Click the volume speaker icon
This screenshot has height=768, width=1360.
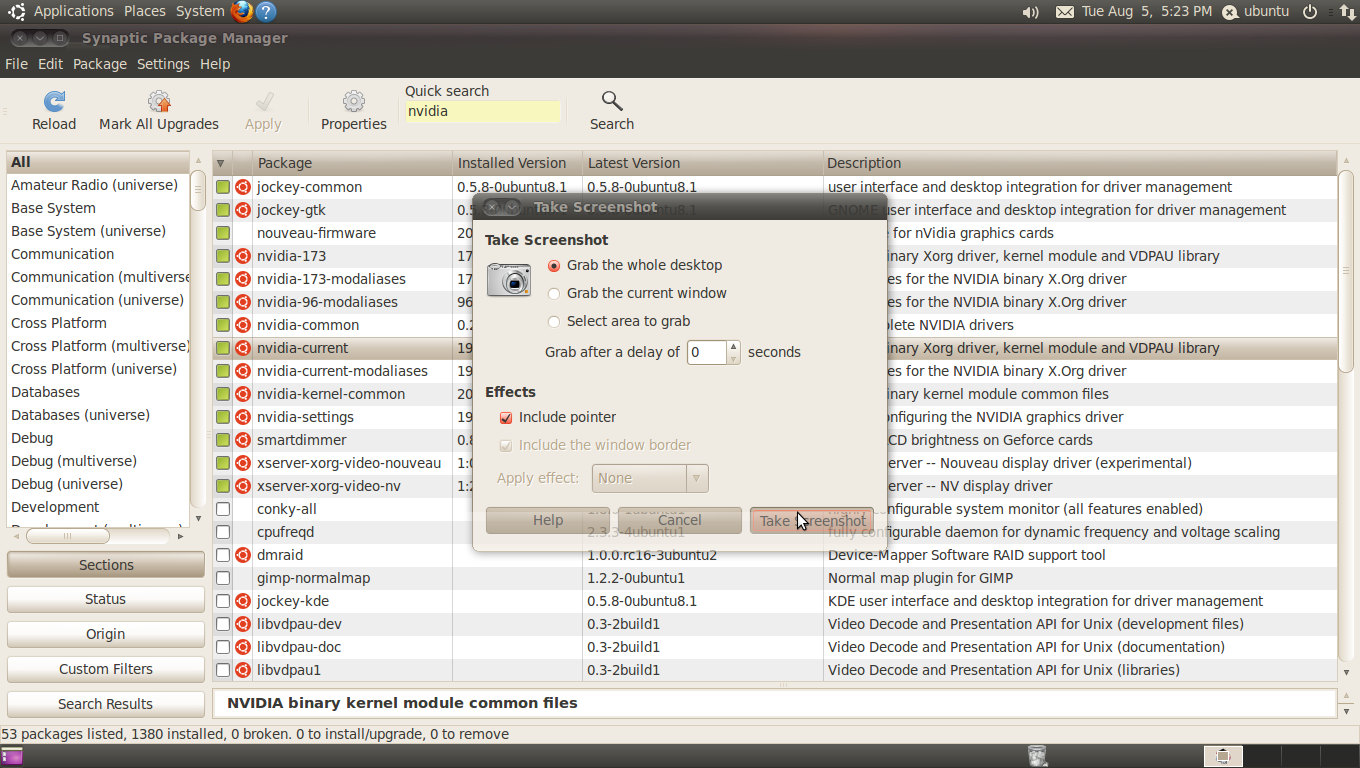1031,12
